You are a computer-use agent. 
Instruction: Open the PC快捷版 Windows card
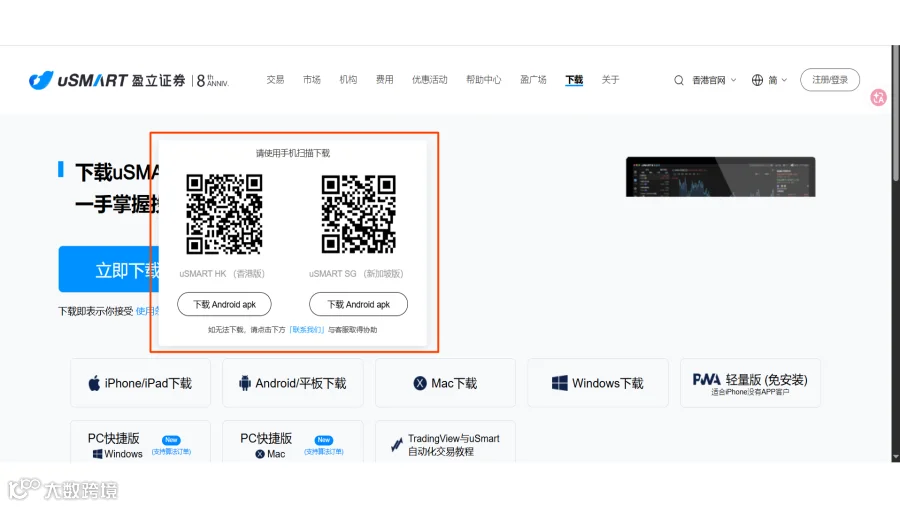point(141,442)
